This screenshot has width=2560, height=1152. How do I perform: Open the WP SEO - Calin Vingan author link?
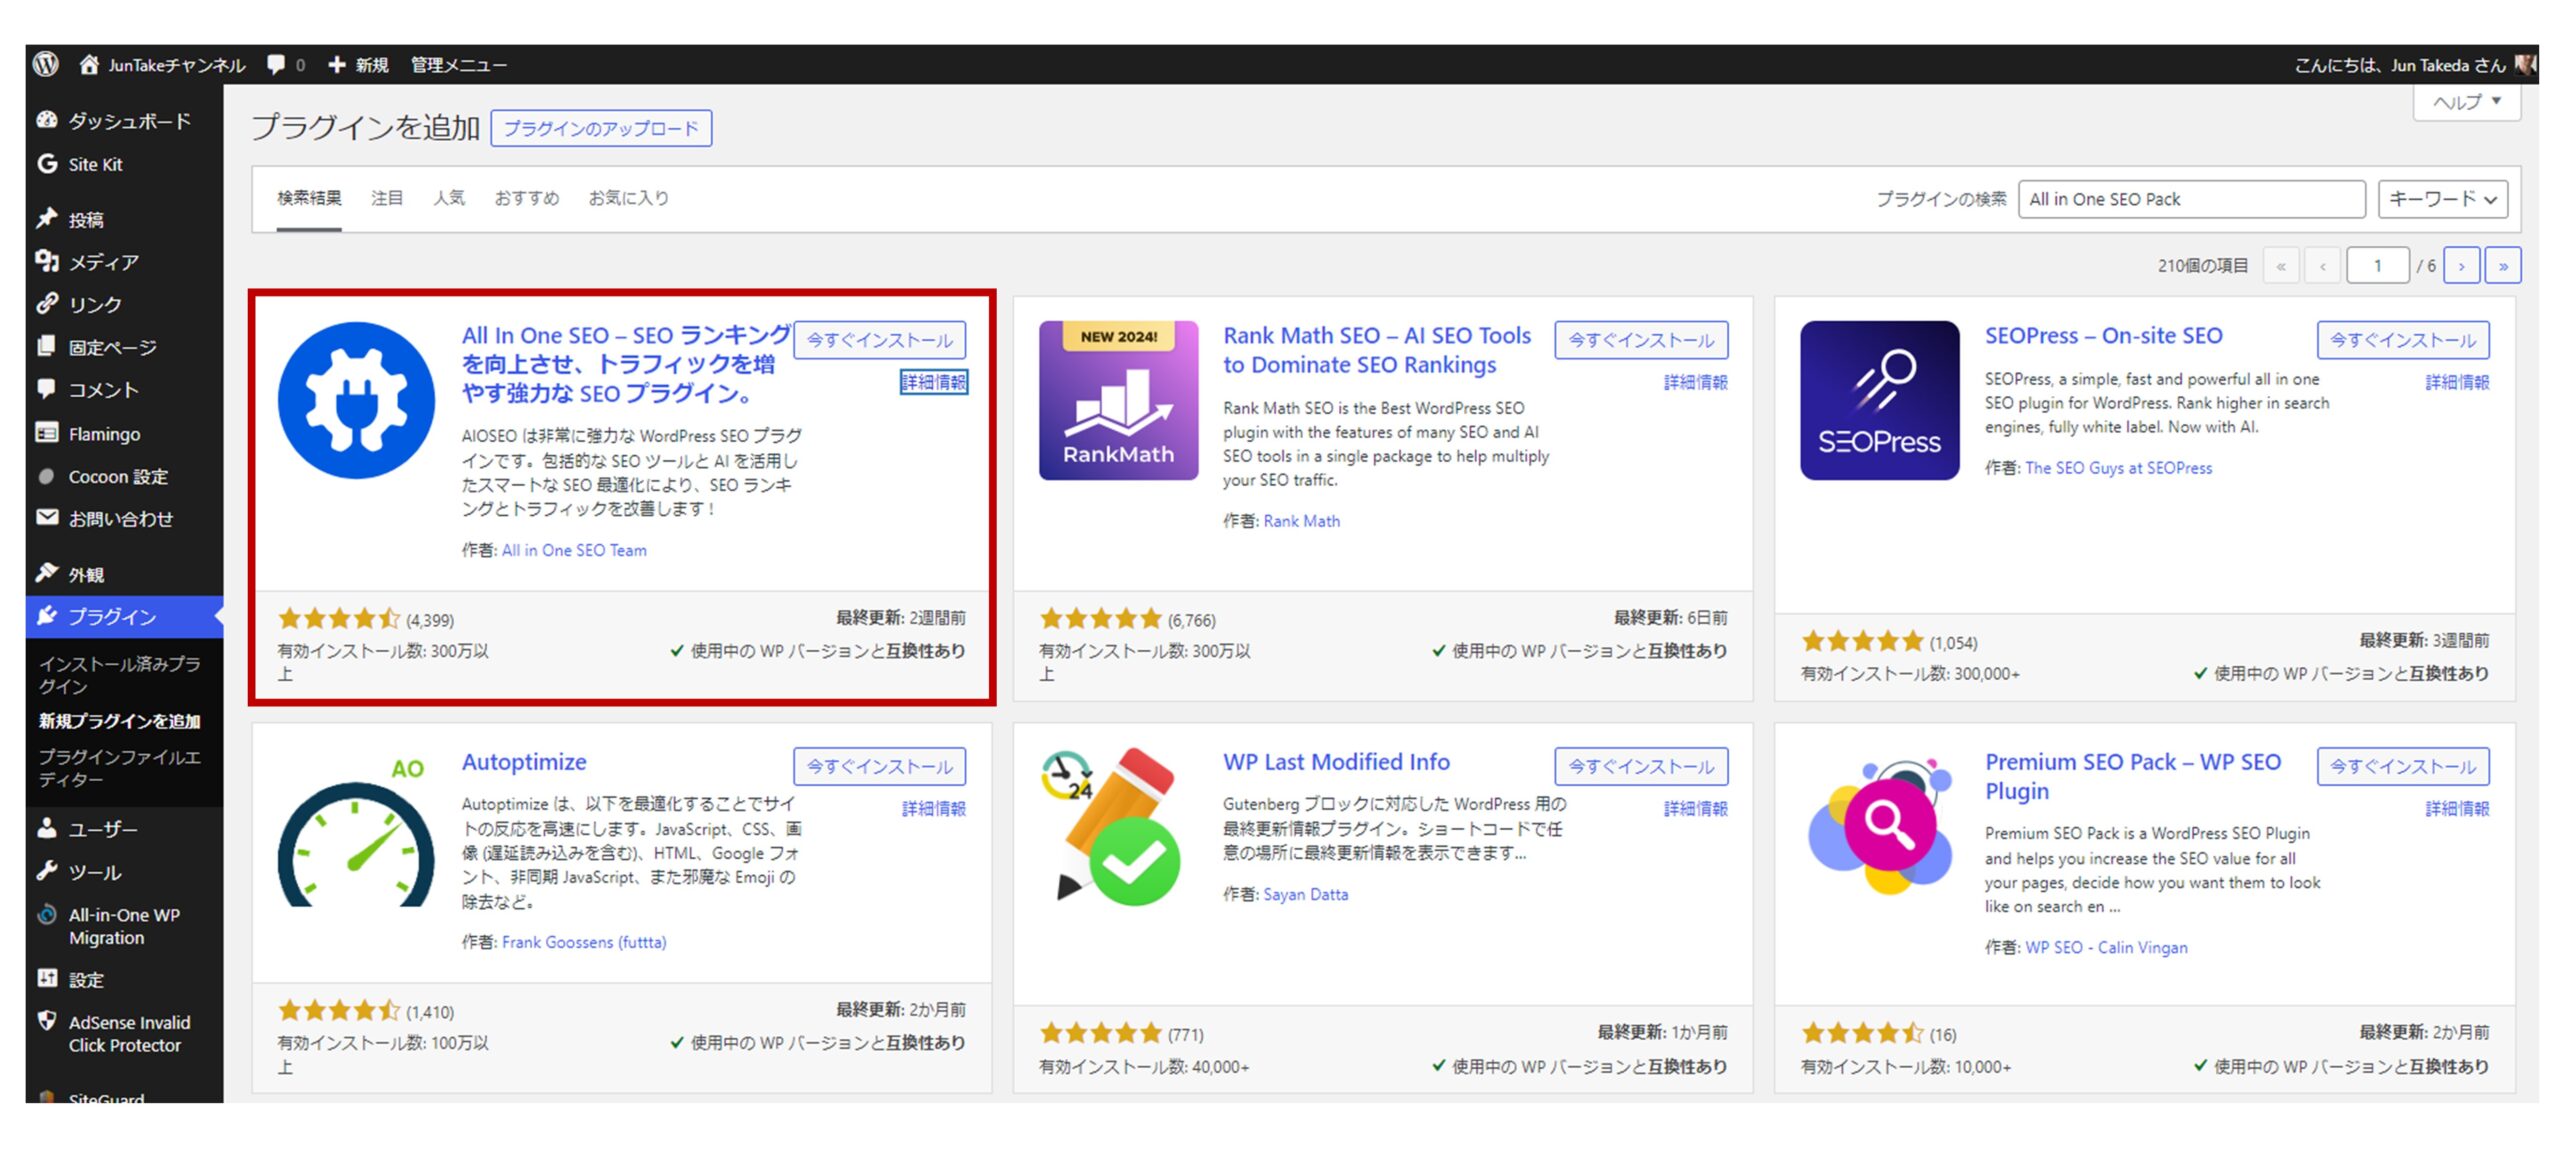(2106, 947)
